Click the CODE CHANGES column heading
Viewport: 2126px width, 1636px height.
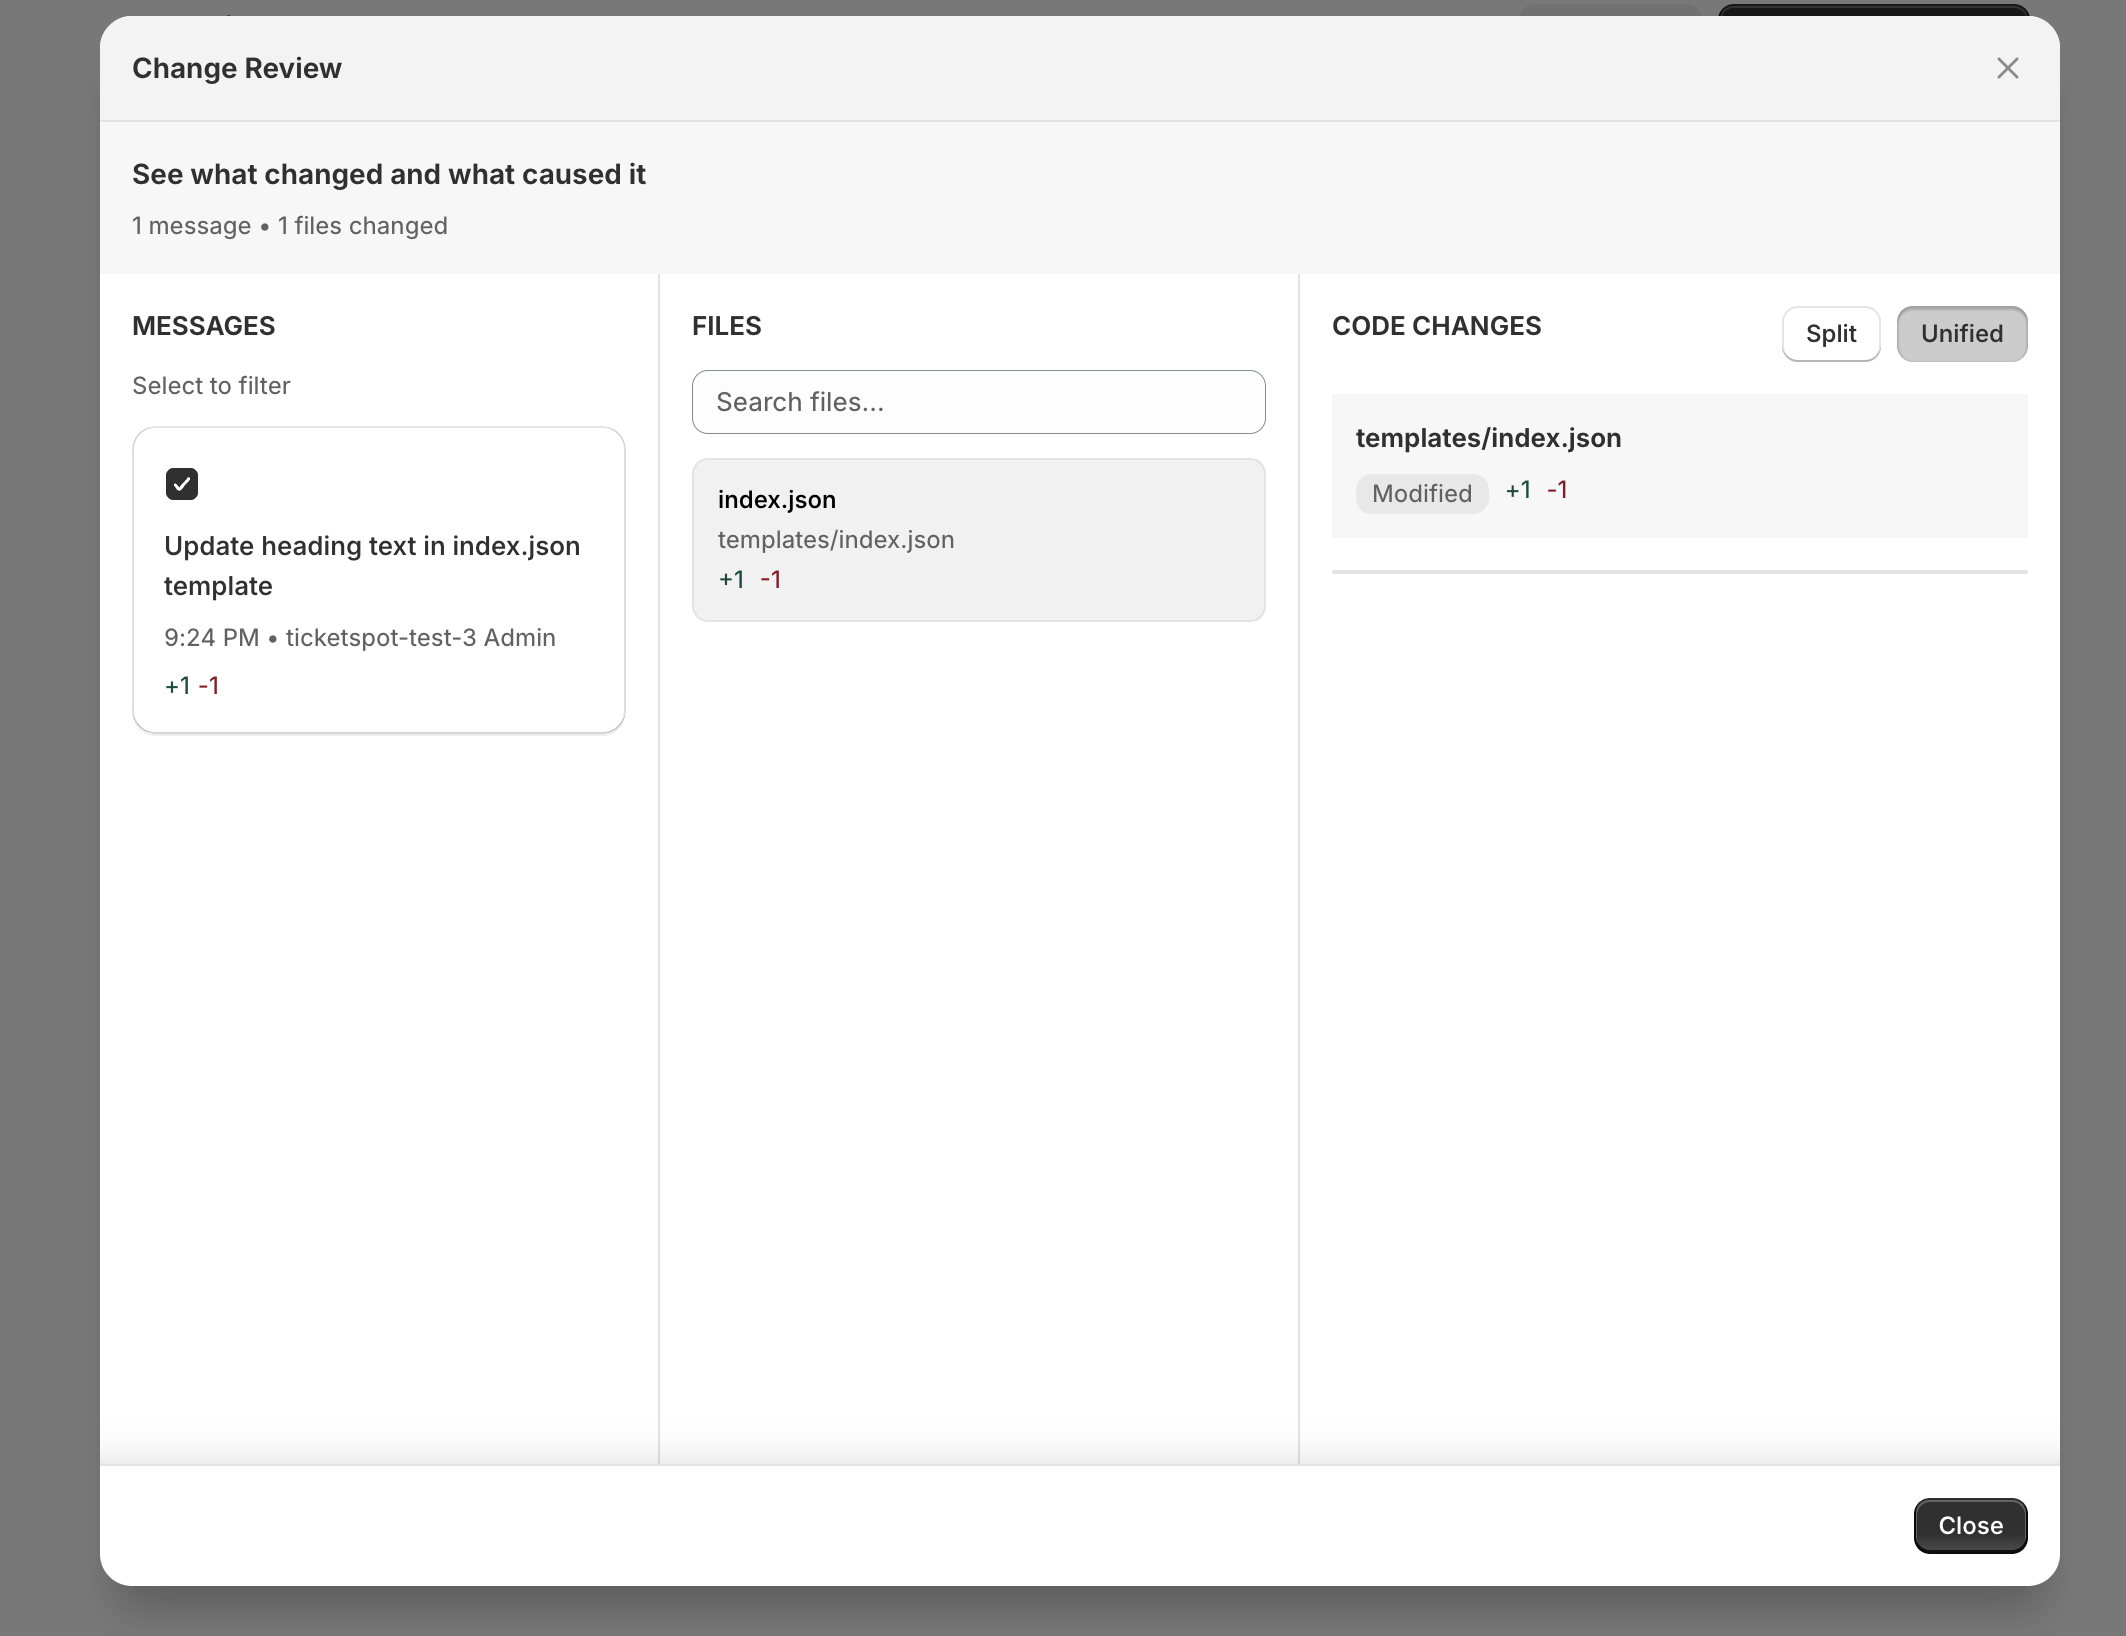(1436, 326)
